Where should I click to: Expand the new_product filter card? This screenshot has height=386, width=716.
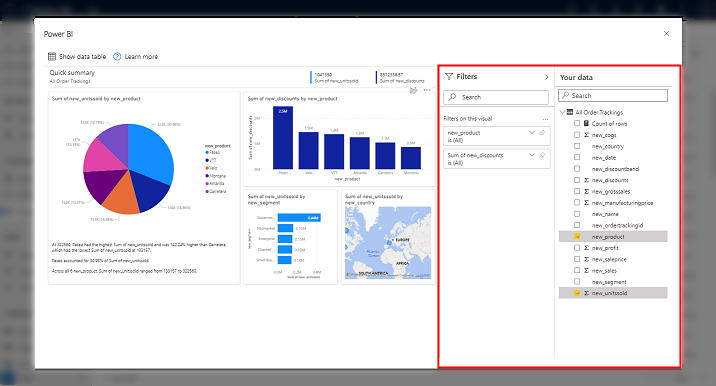[x=532, y=132]
